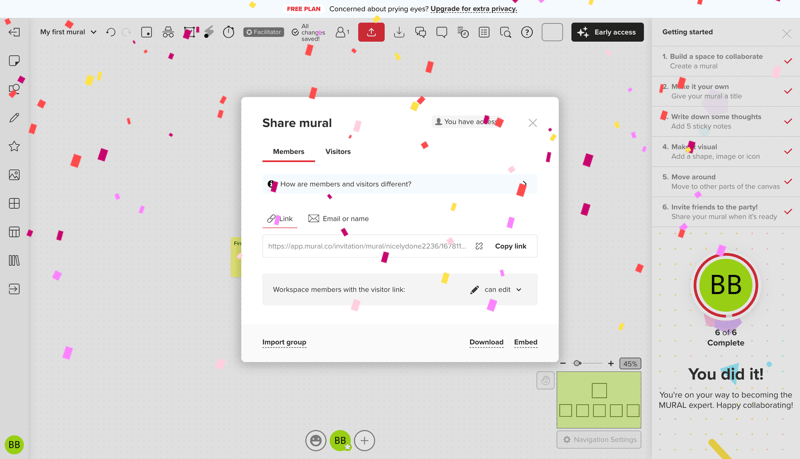
Task: Open the shapes and connectors tool
Action: (14, 89)
